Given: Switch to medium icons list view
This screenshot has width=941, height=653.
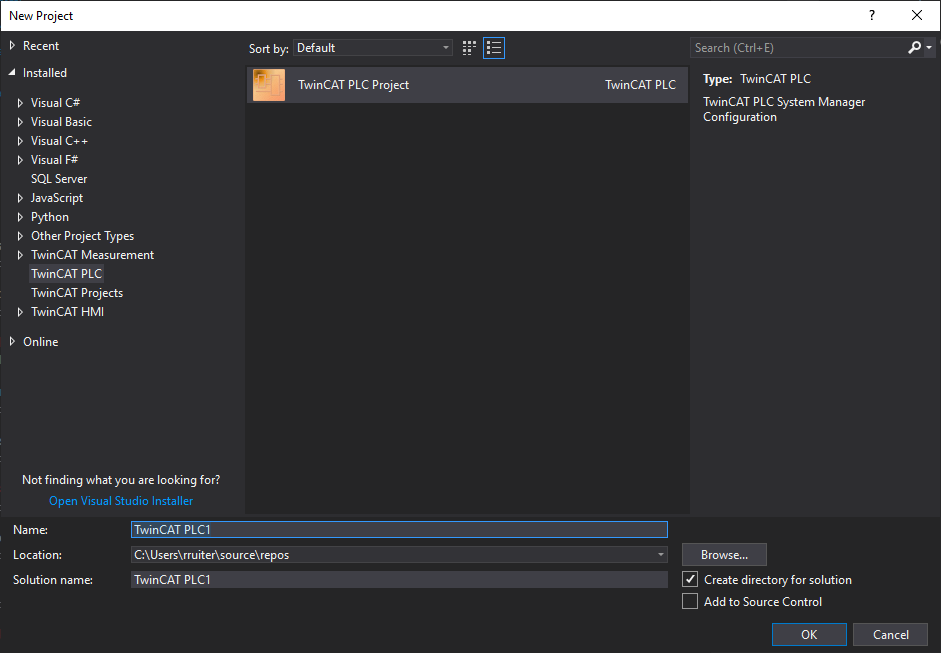Looking at the screenshot, I should [x=493, y=48].
